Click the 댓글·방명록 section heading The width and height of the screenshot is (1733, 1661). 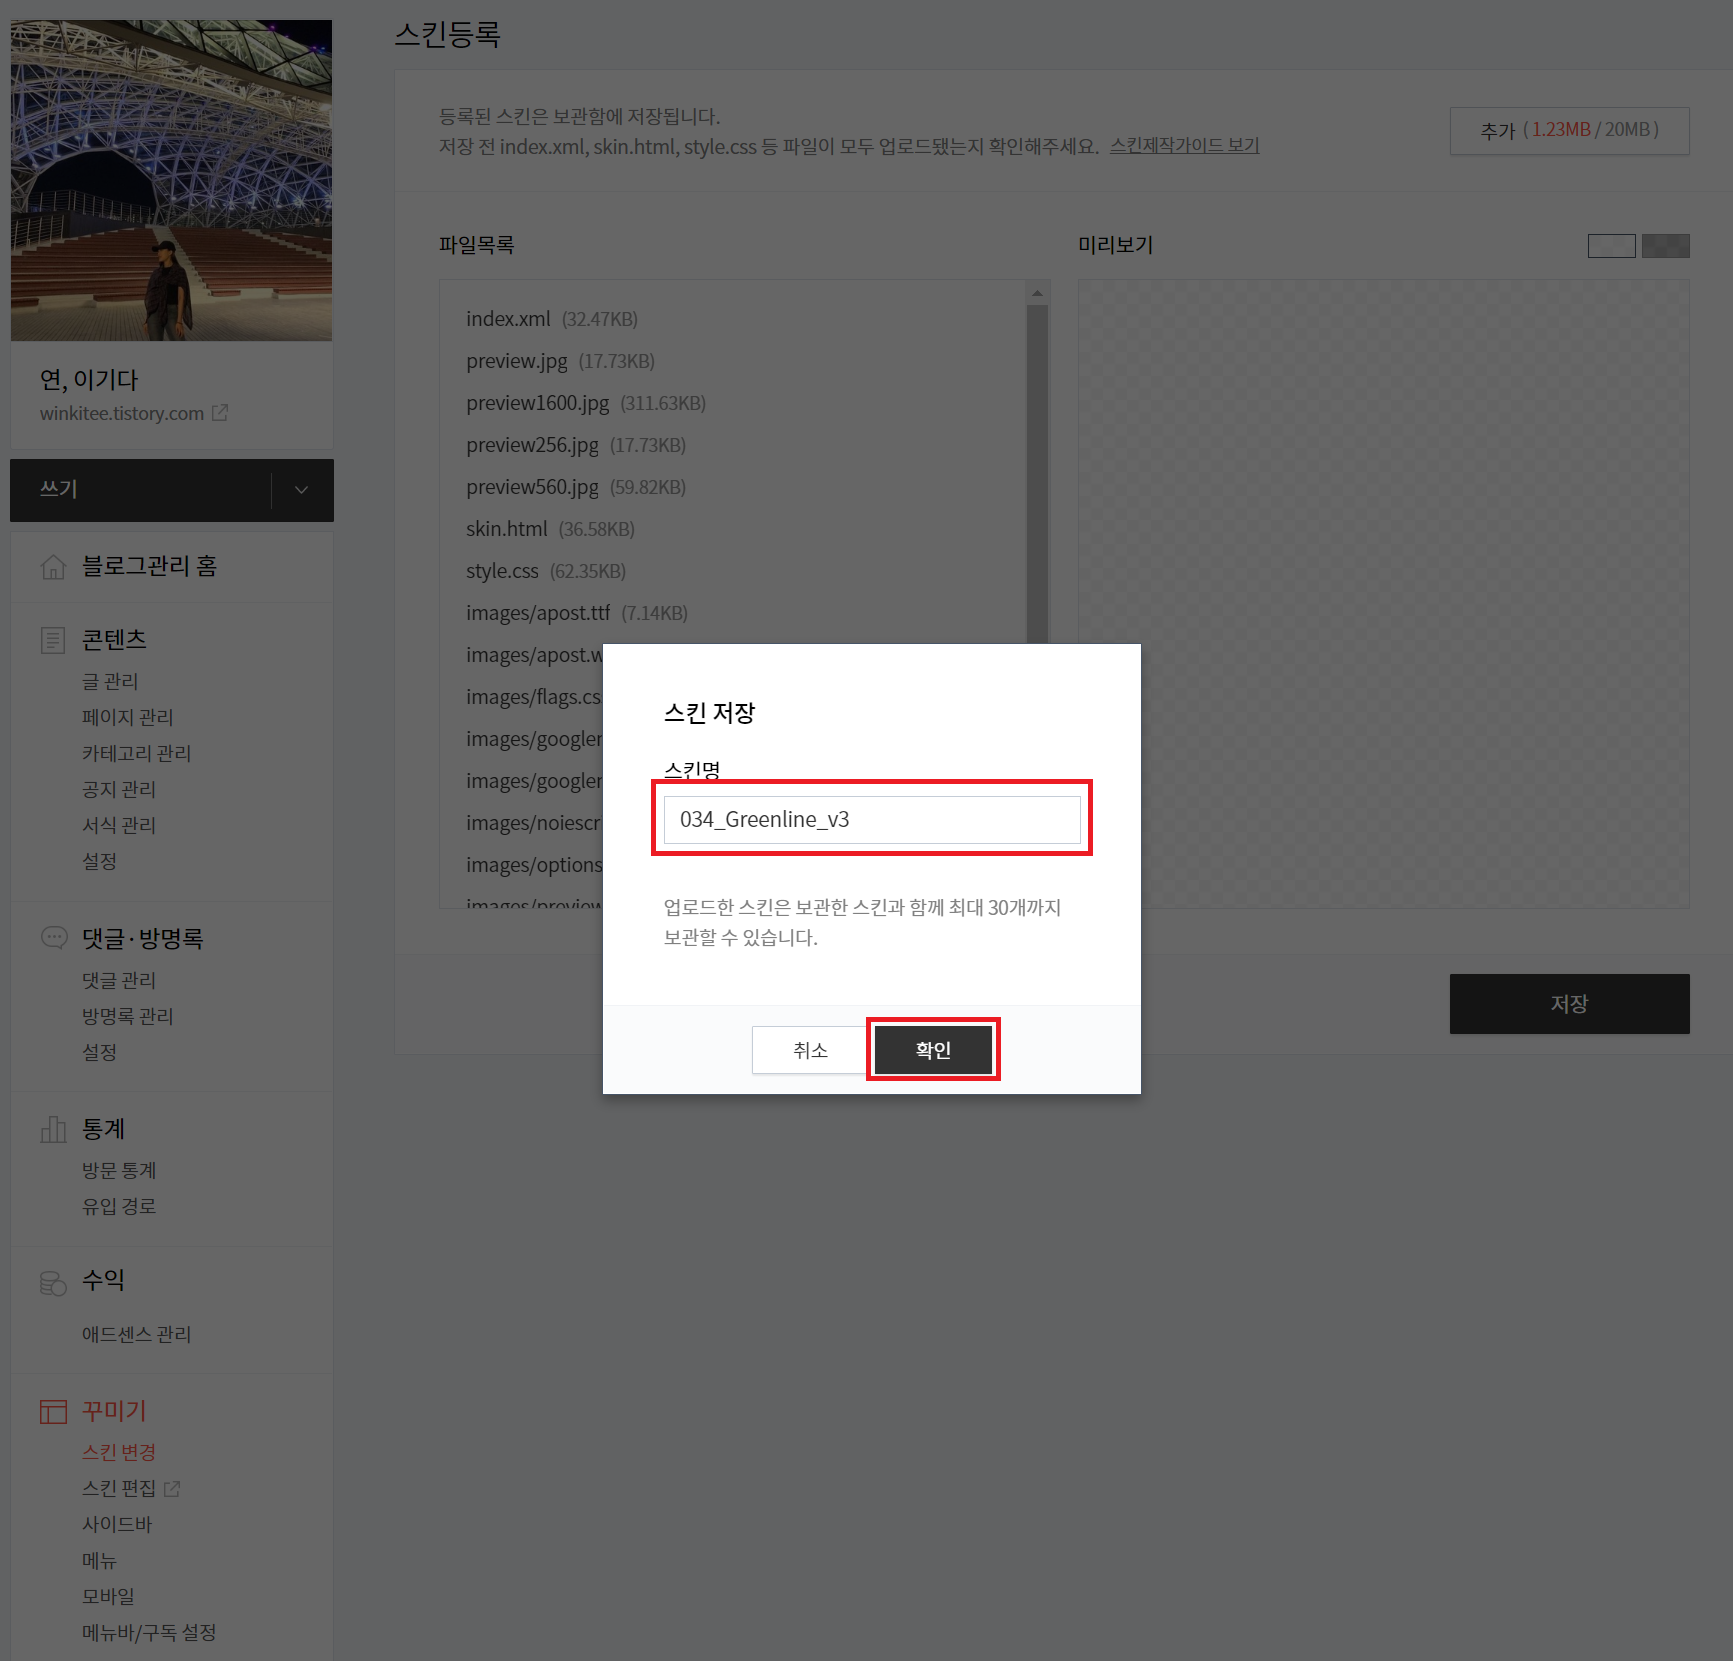pos(143,938)
